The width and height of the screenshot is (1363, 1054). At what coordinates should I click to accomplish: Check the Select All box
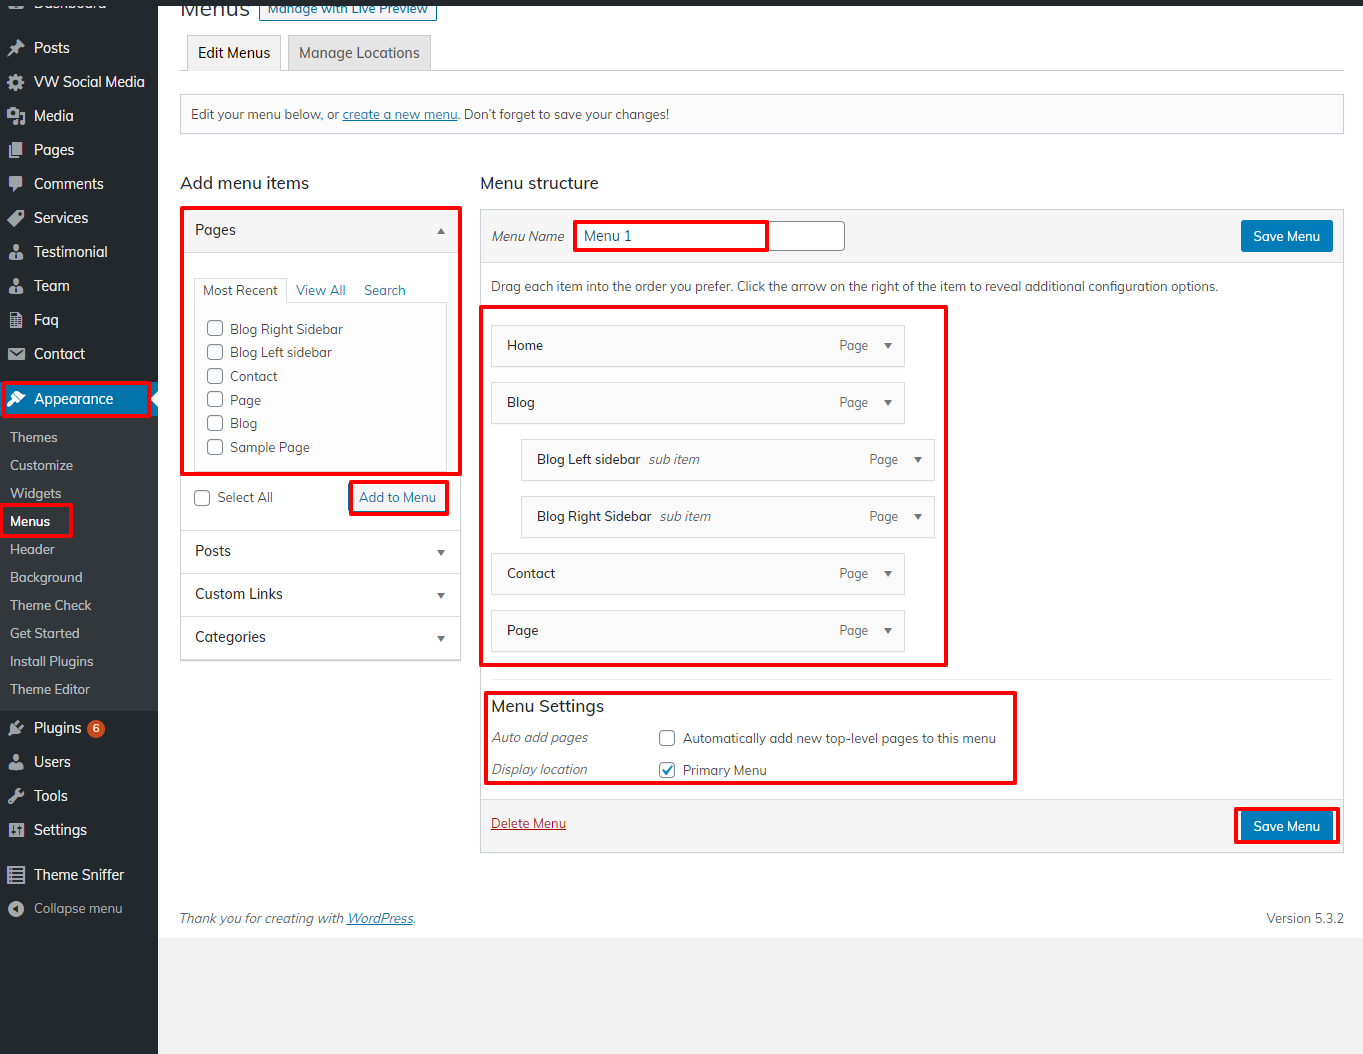202,497
